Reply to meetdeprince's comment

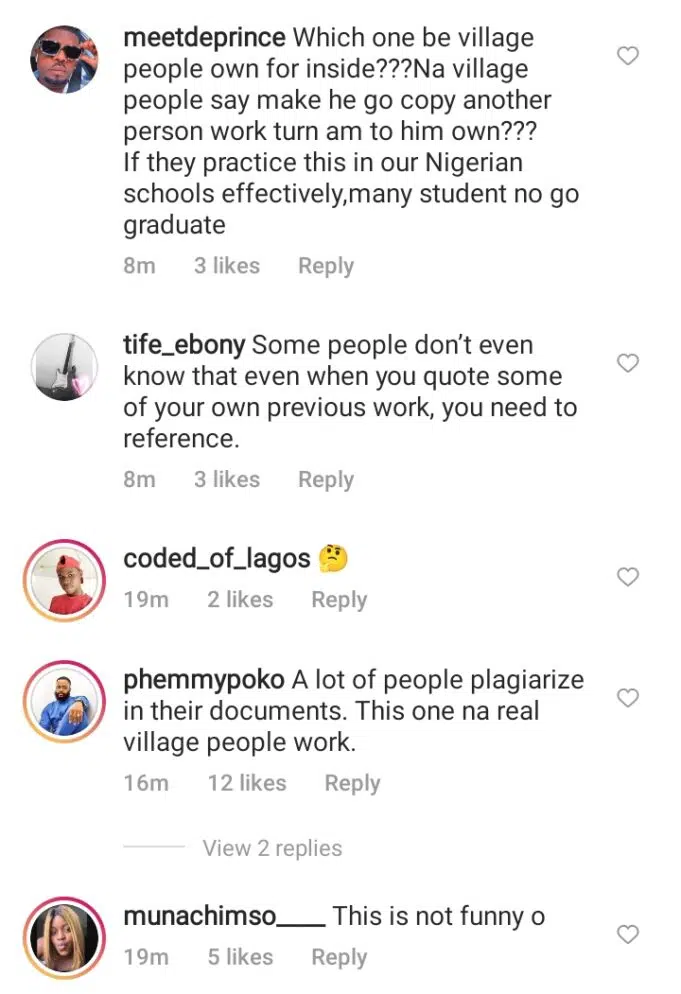pos(326,266)
